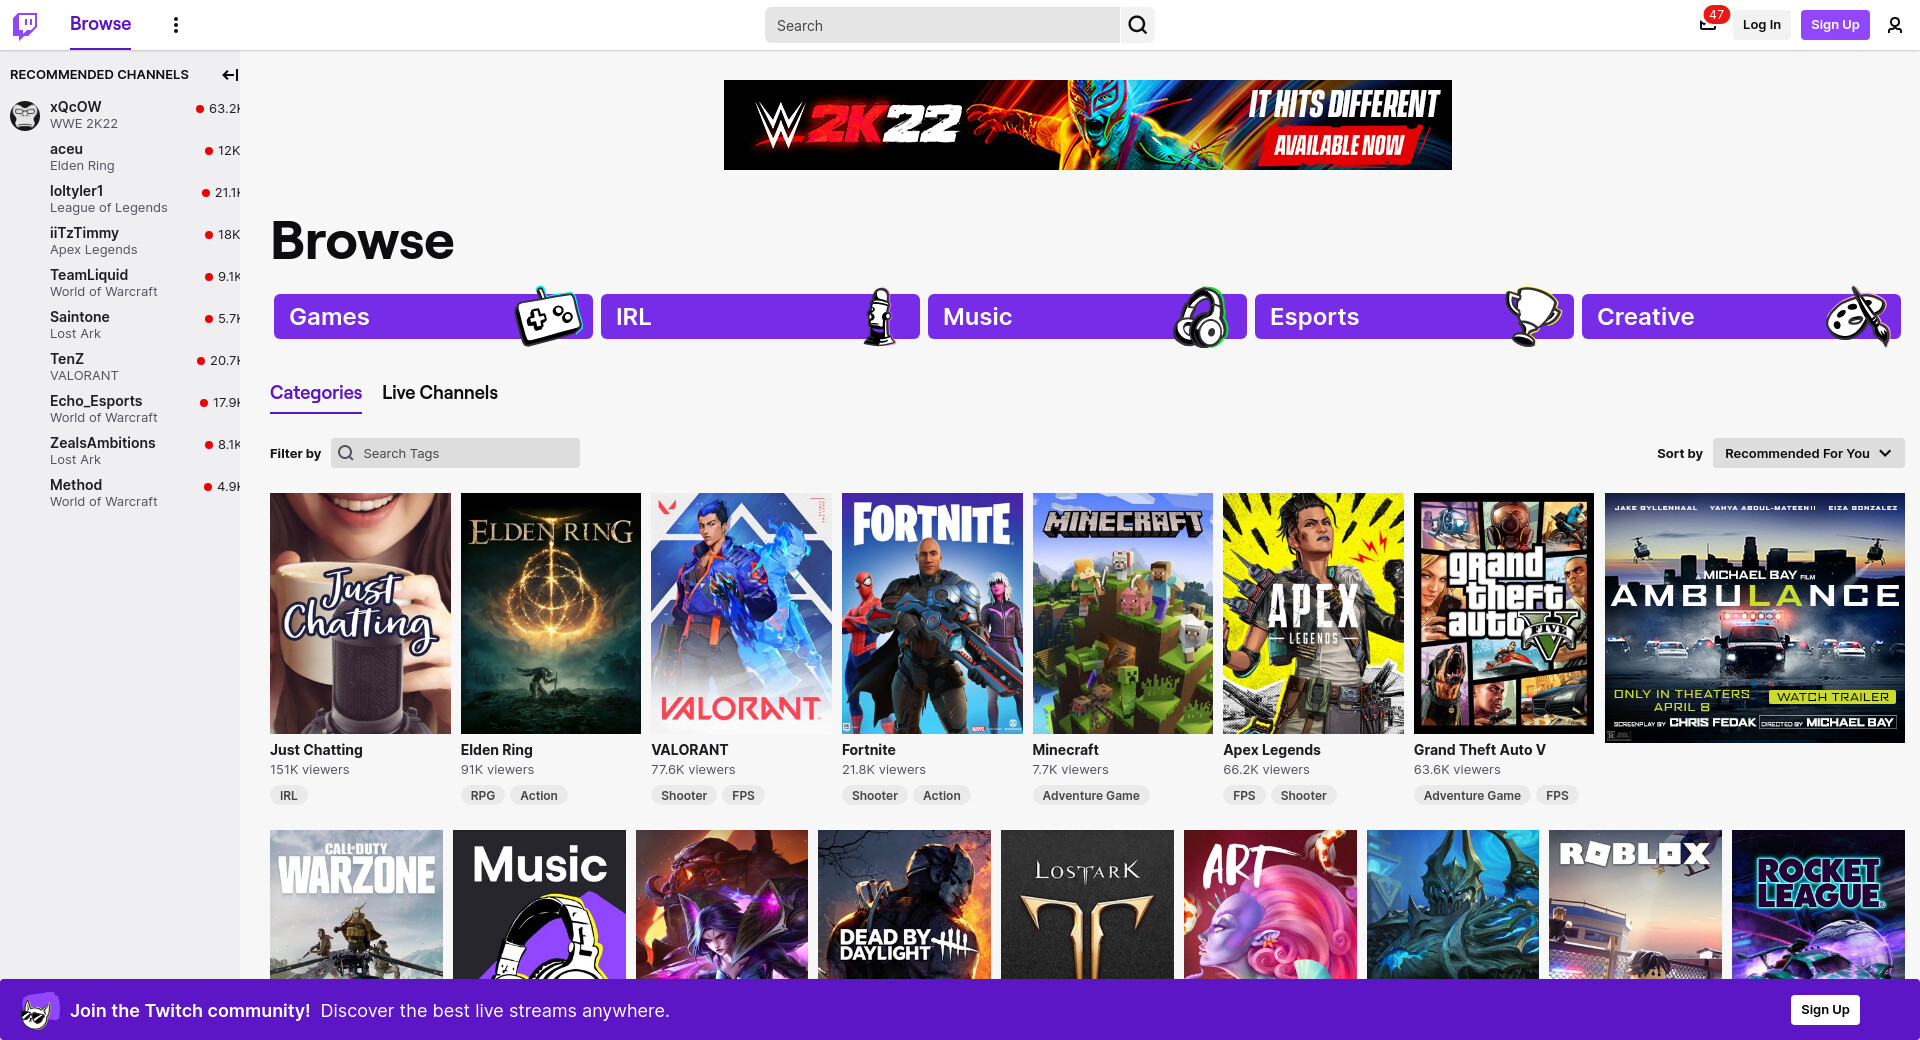Click the Twitch logo home icon
Image resolution: width=1920 pixels, height=1040 pixels.
(25, 25)
